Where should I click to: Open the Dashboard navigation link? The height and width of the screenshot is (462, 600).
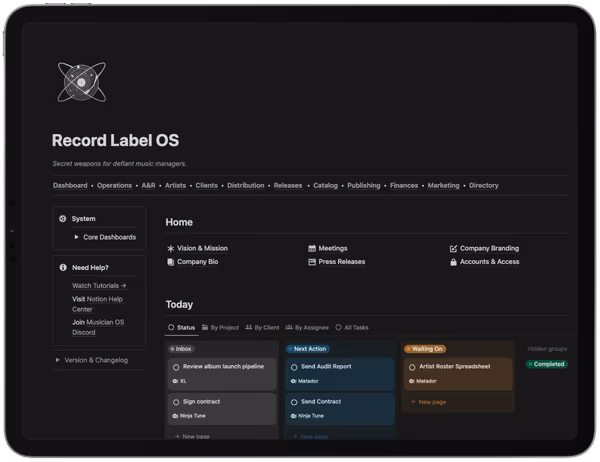coord(70,186)
